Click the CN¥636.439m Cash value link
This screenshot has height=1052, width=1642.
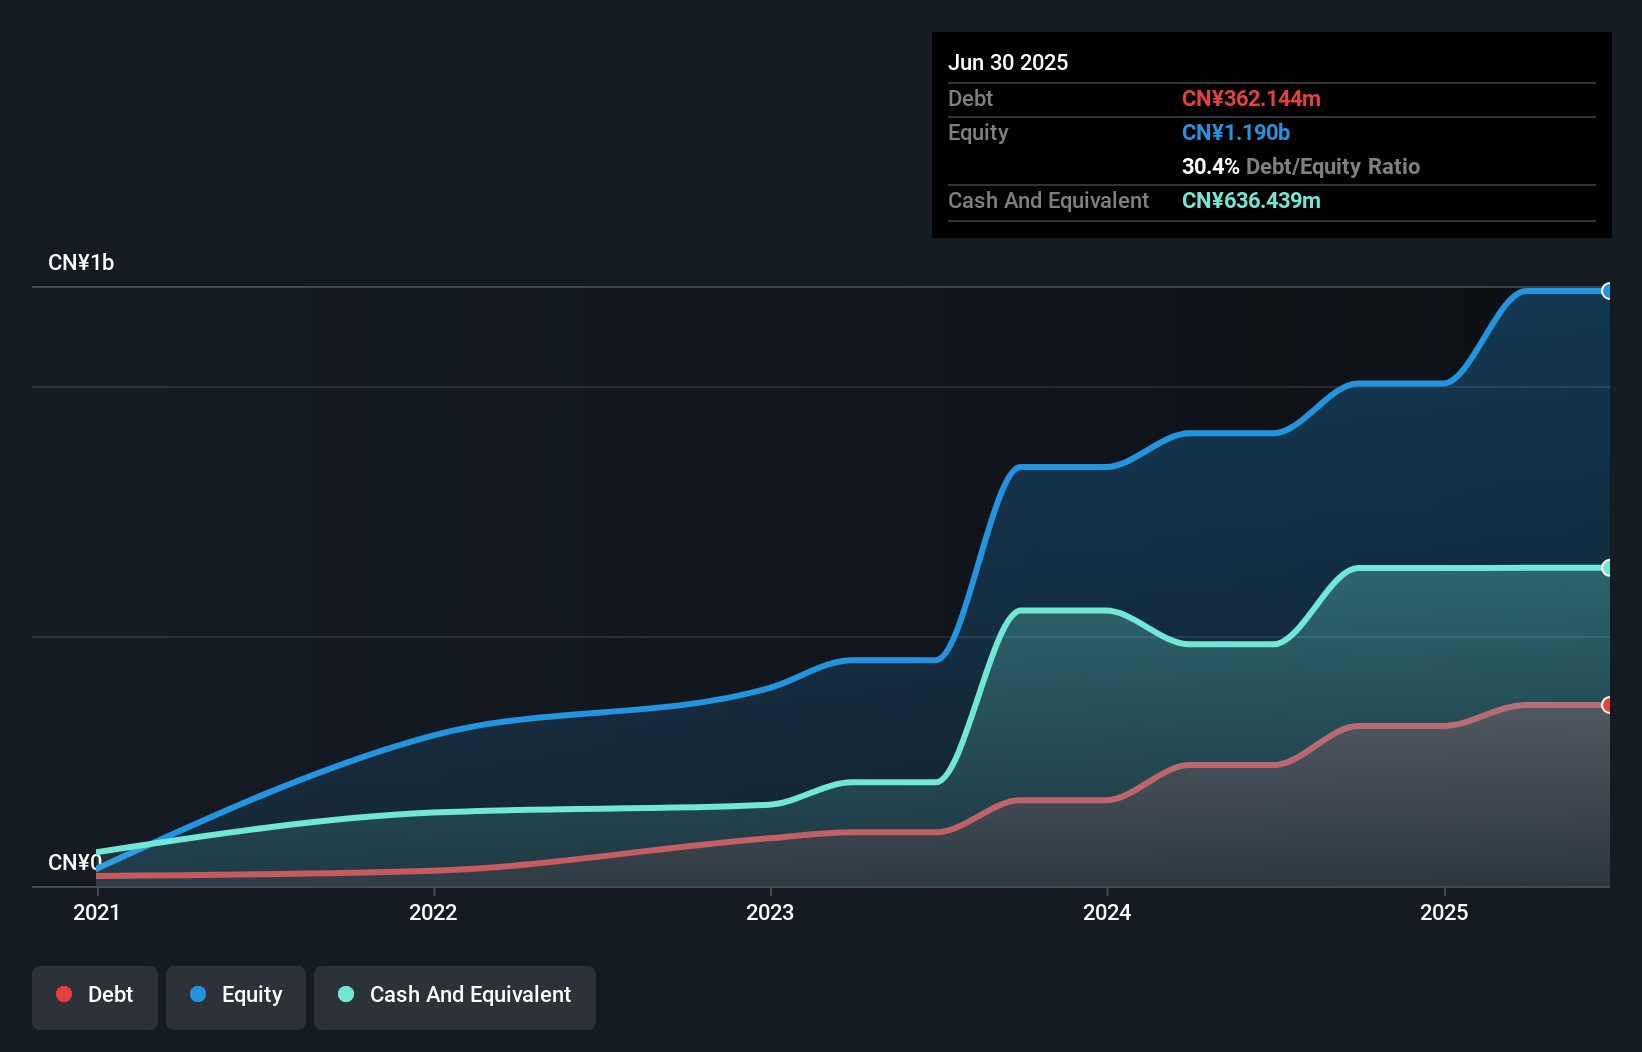pyautogui.click(x=1251, y=200)
